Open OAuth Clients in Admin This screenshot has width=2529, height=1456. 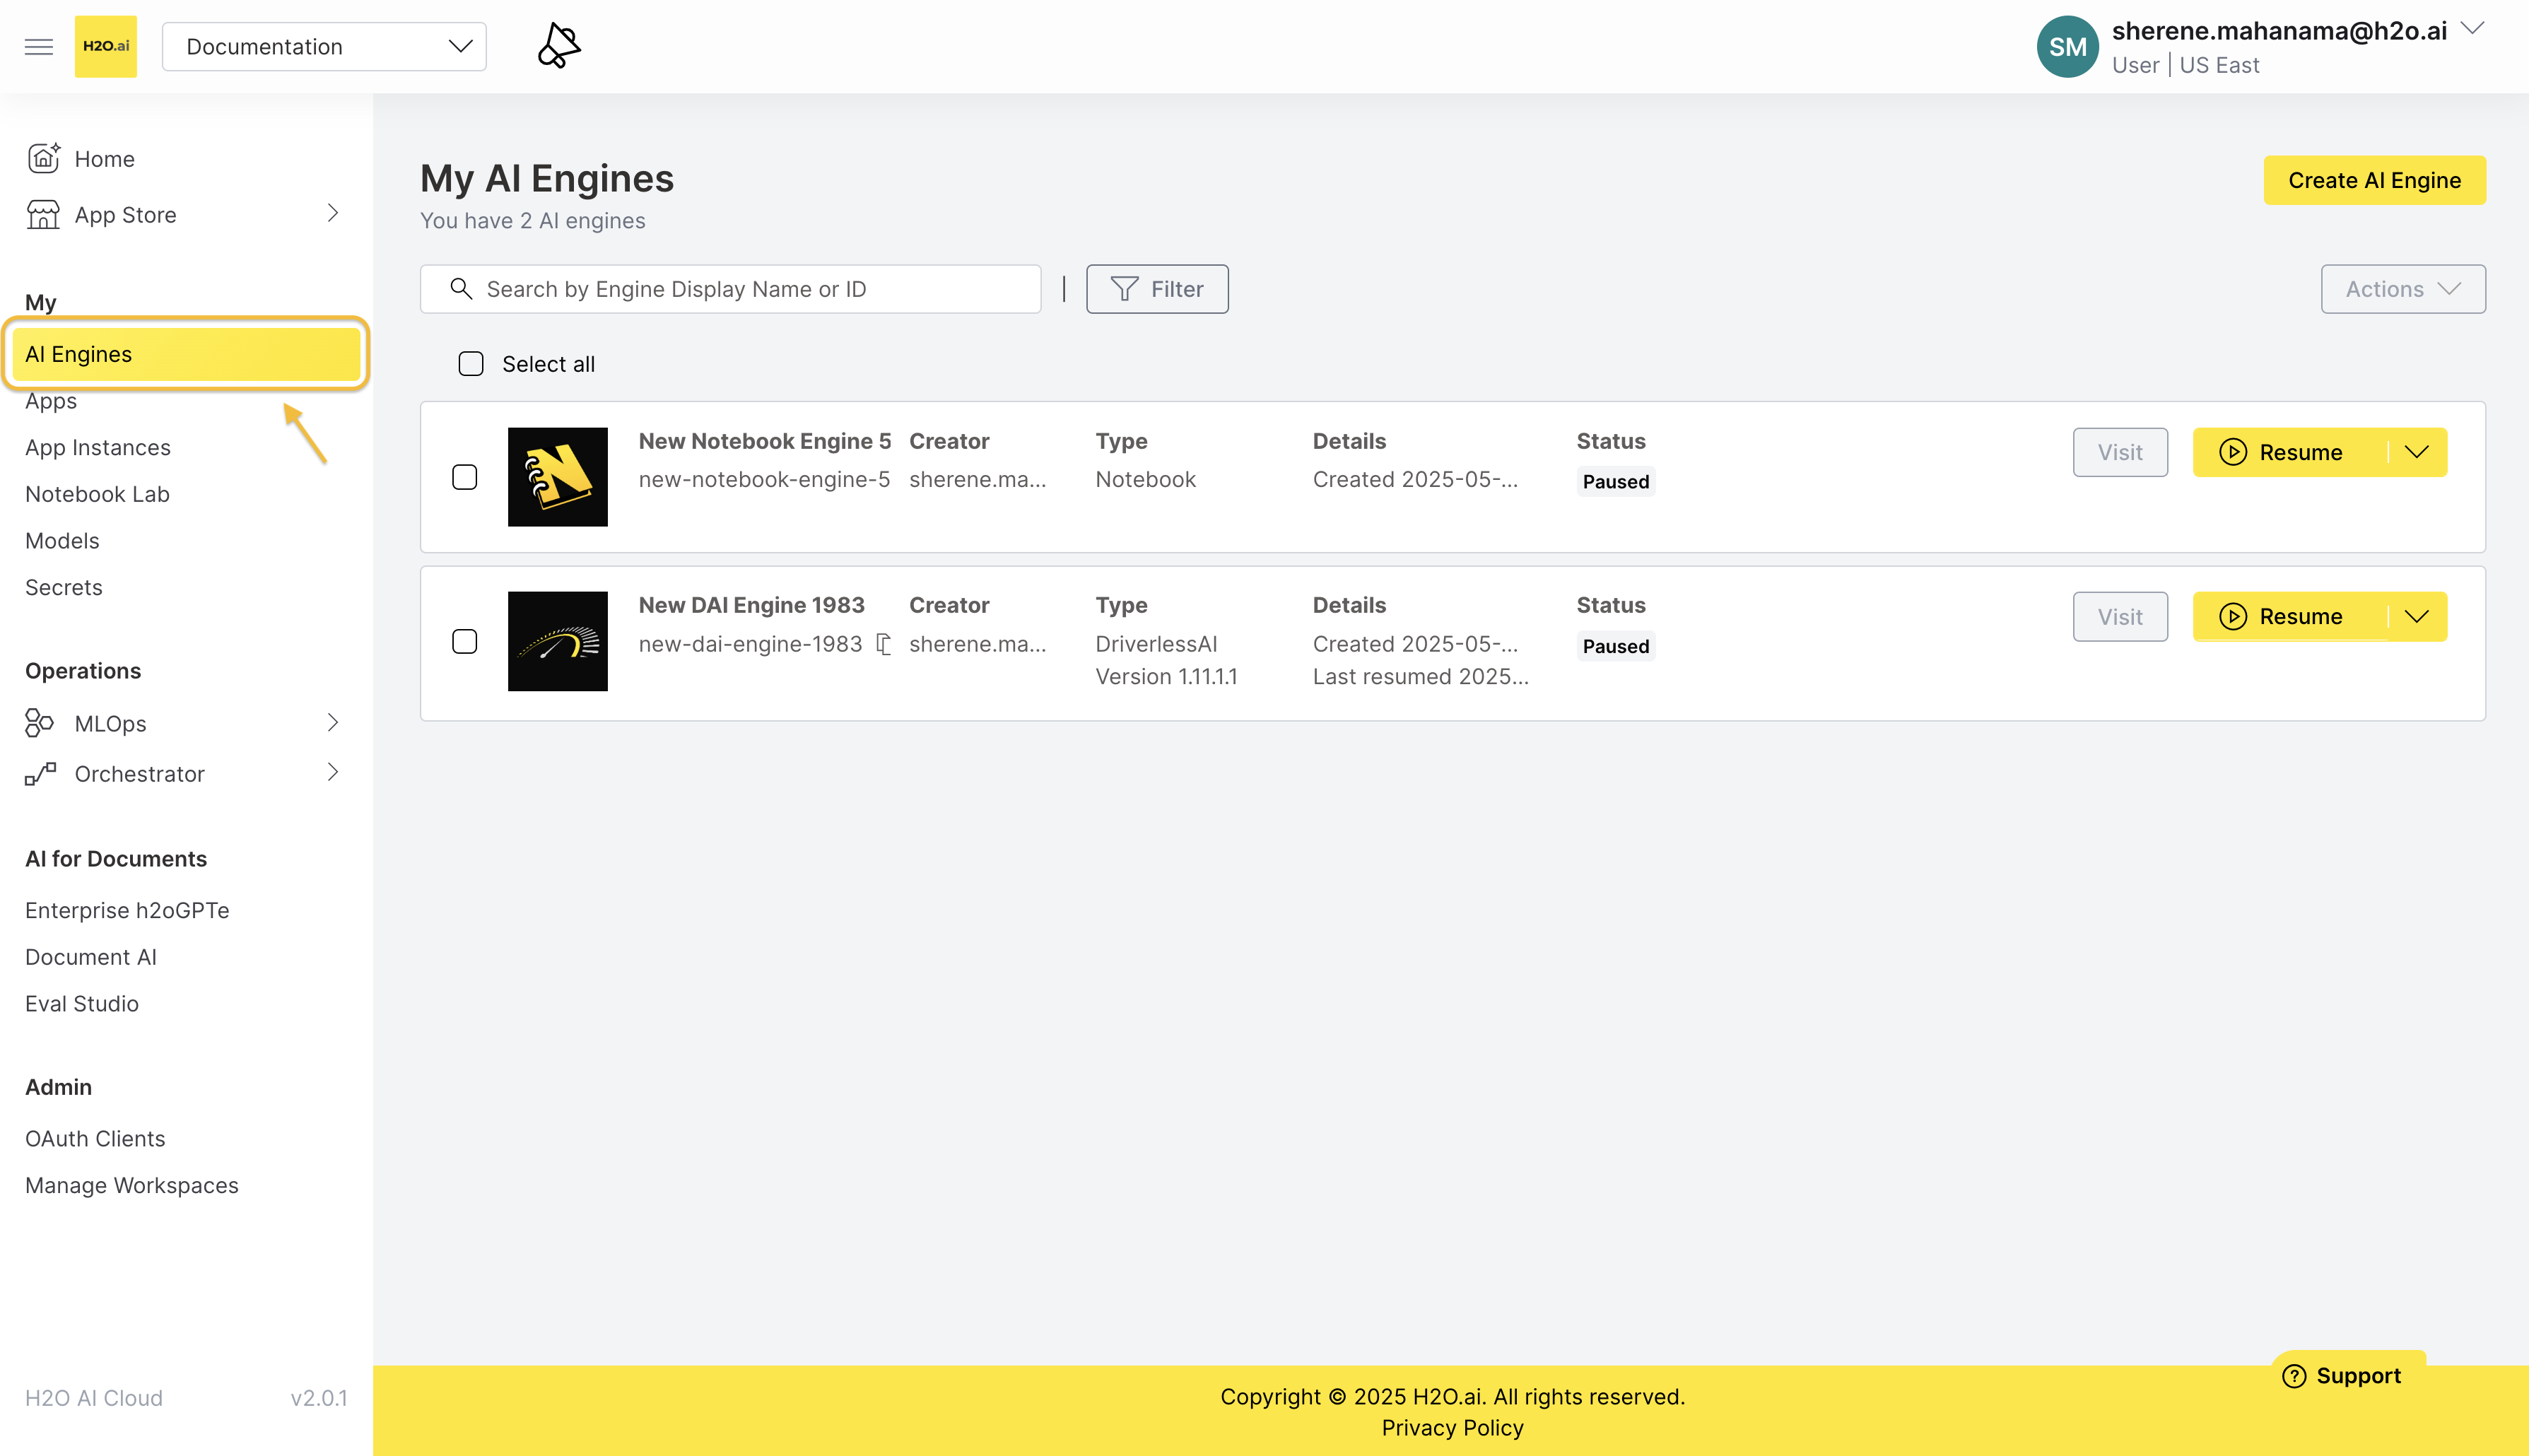(95, 1138)
